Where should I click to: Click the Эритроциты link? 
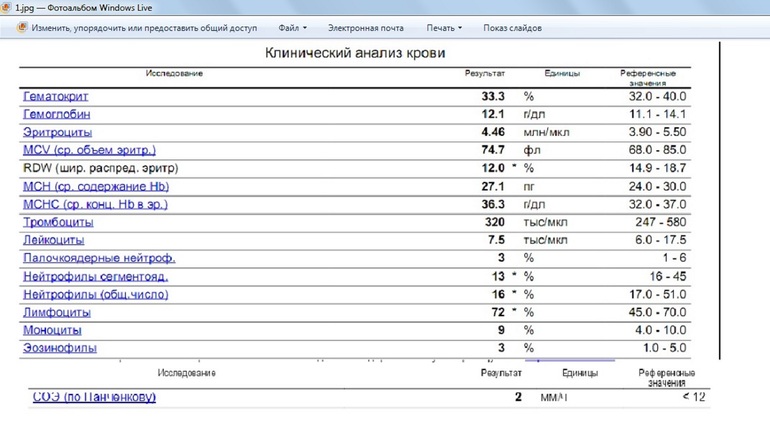coord(57,132)
